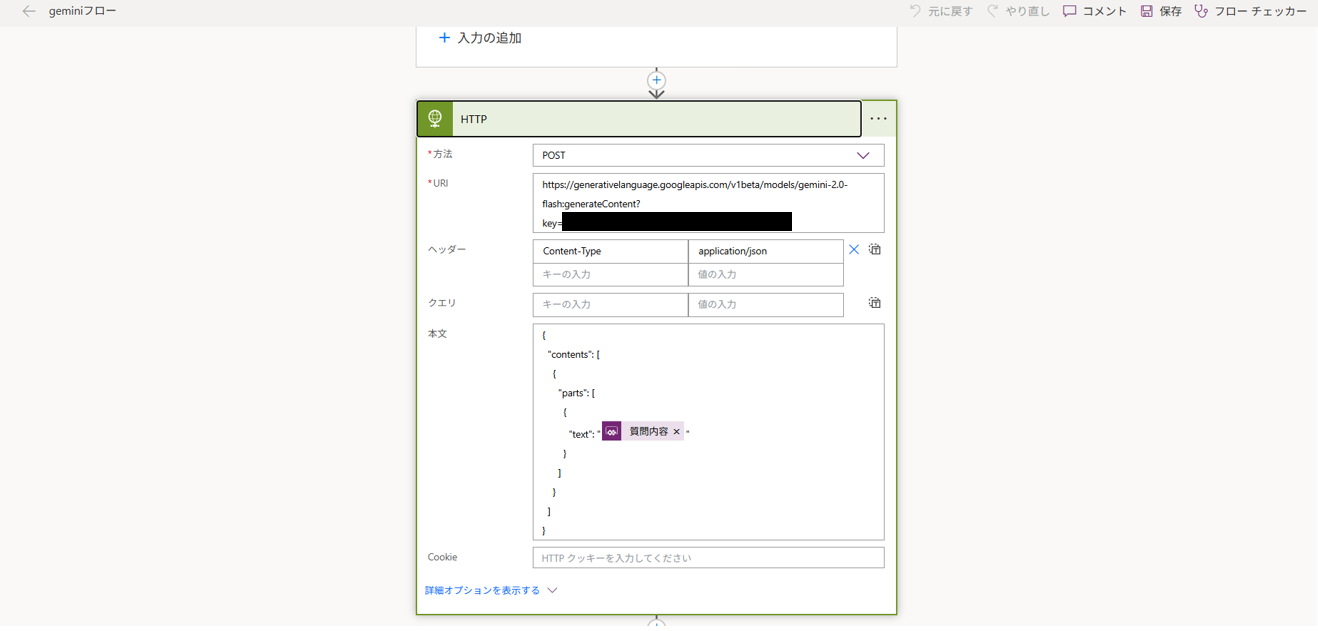Click the "parts": [ line in body
This screenshot has width=1318, height=631.
tap(576, 393)
